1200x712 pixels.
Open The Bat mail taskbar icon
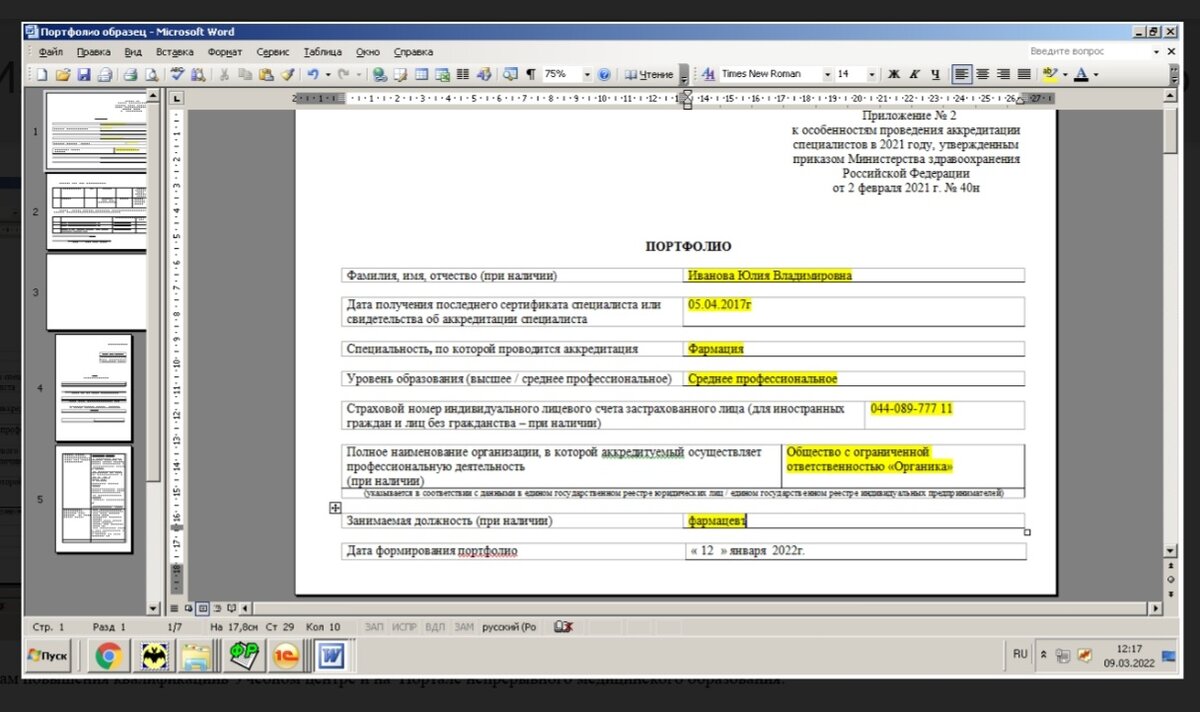pyautogui.click(x=155, y=656)
